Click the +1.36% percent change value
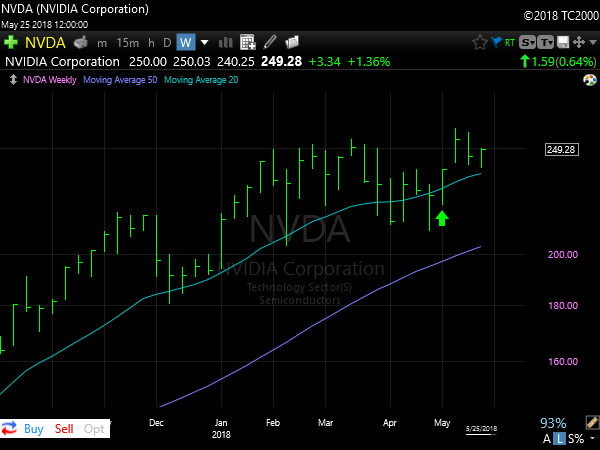 pyautogui.click(x=368, y=62)
